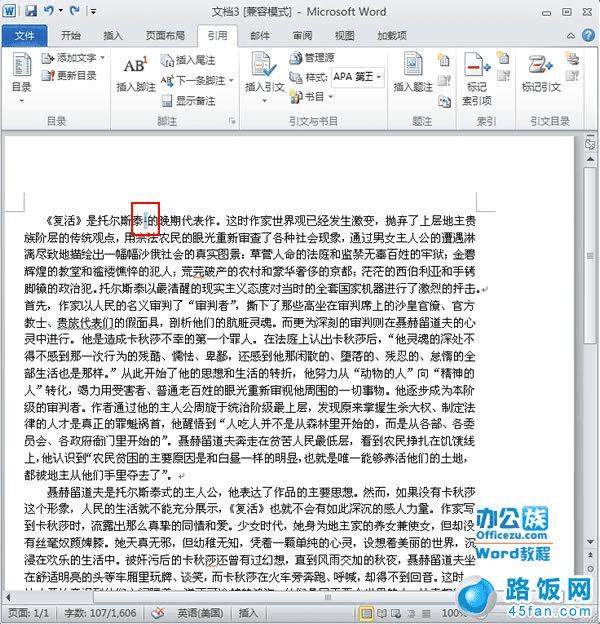Click the 字数: 107/1,606 word count
600x624 pixels.
pyautogui.click(x=100, y=613)
